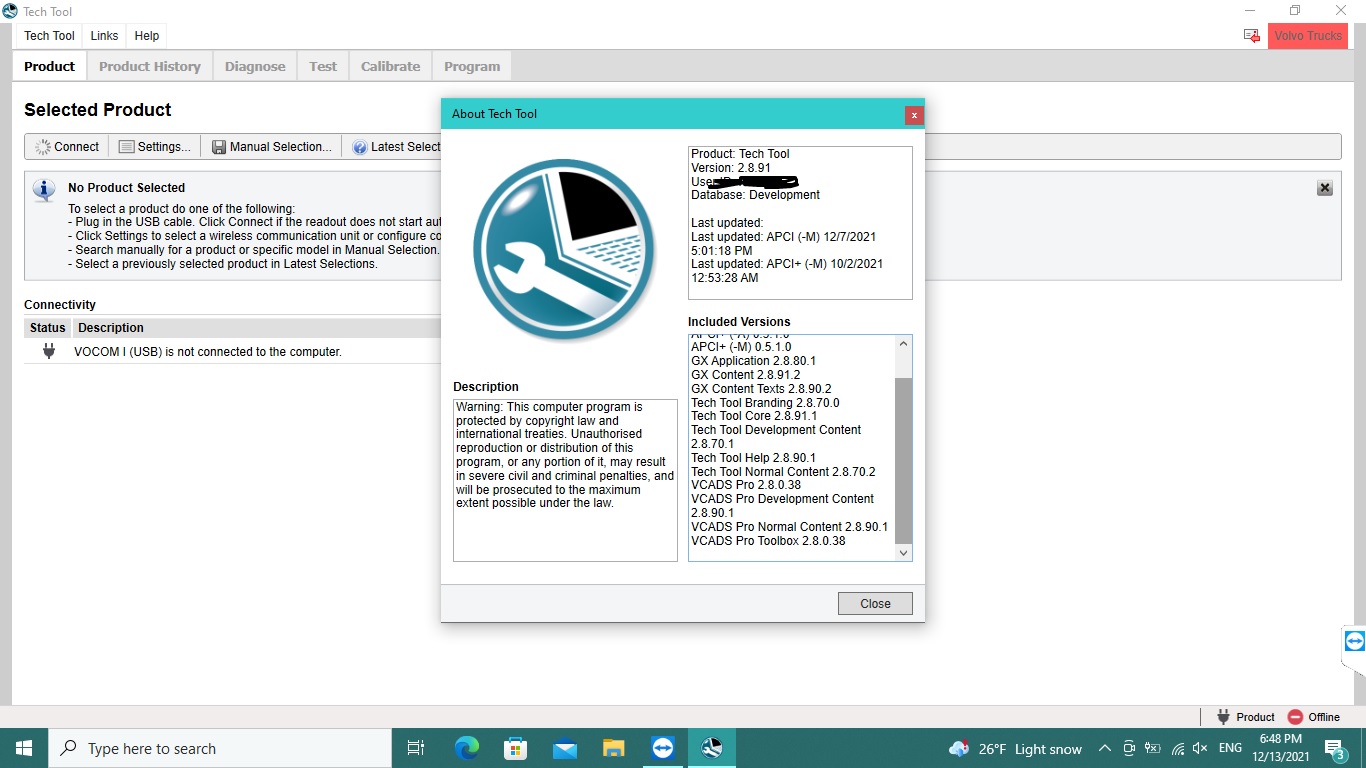Select Tech Tool Core 2.8.91.1 entry
1366x768 pixels.
tap(754, 416)
